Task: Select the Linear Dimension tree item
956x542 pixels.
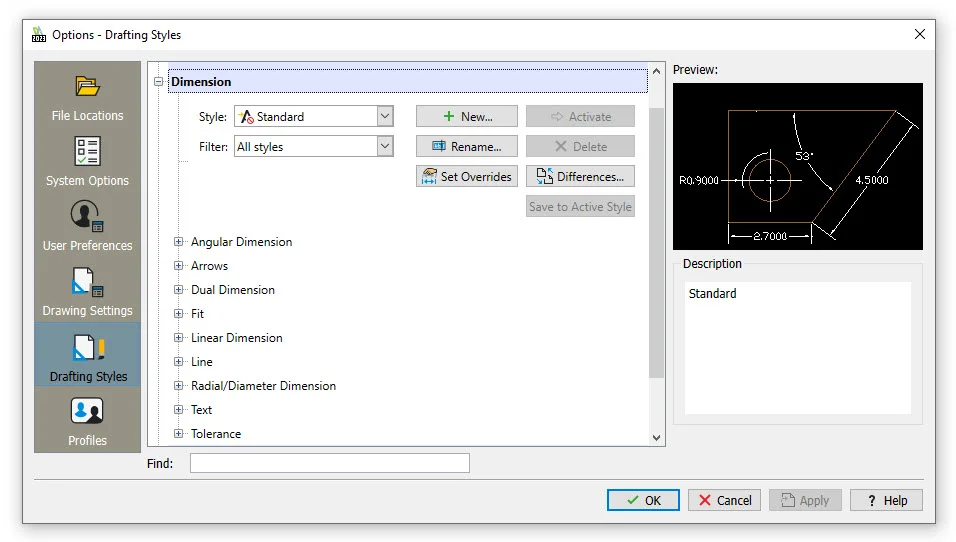Action: (237, 338)
